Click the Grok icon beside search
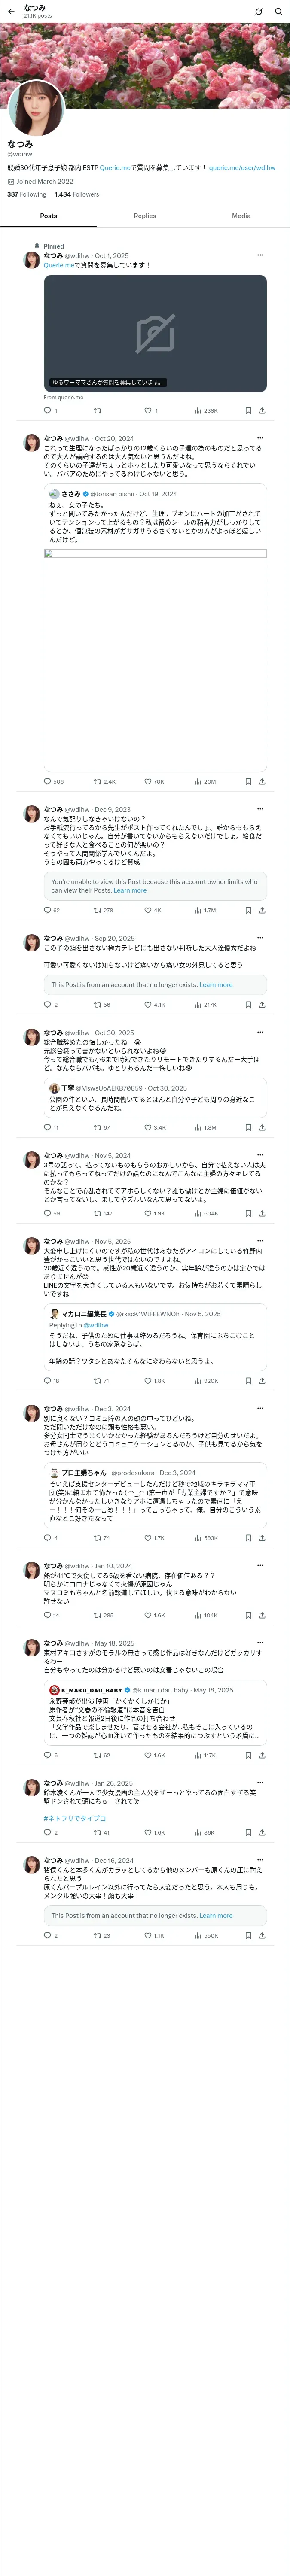290x2576 pixels. (x=258, y=11)
